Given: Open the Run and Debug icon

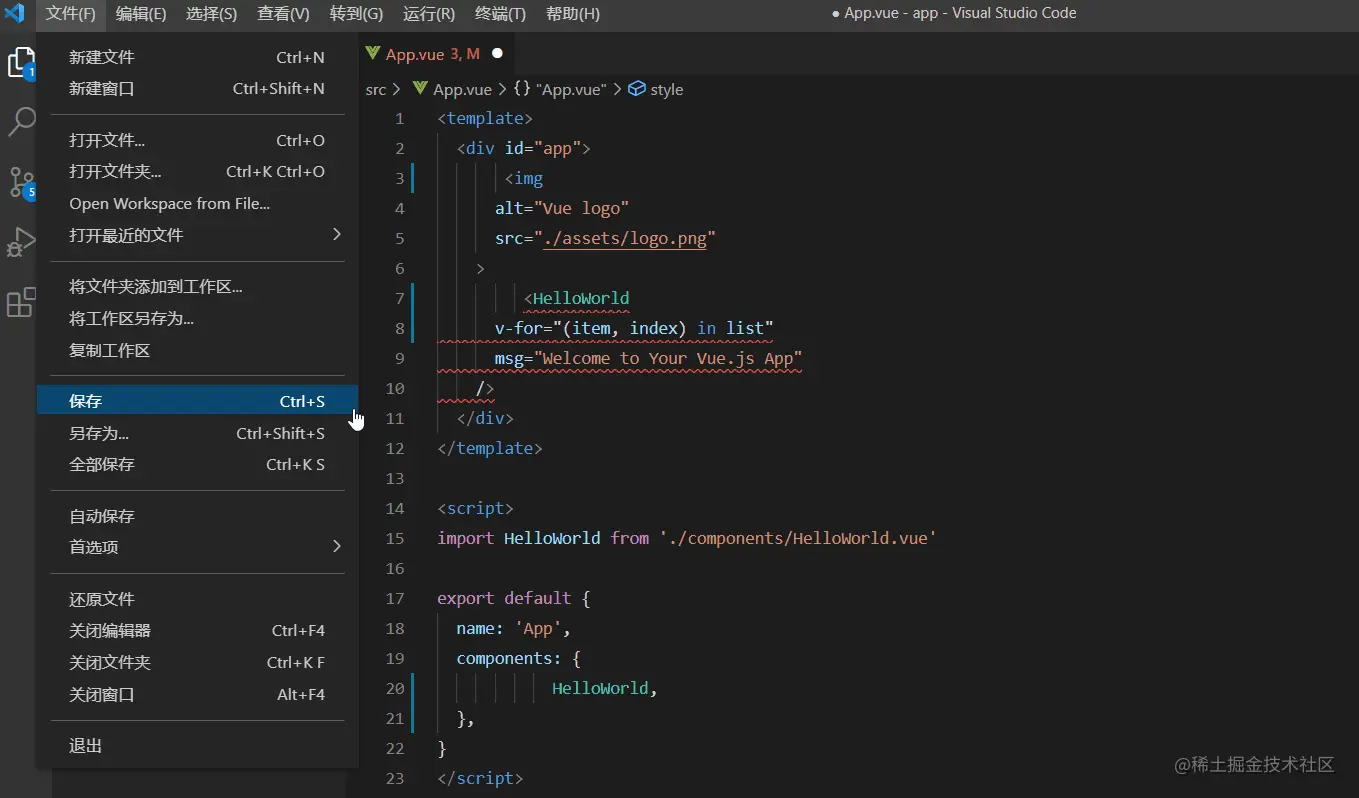Looking at the screenshot, I should tap(21, 242).
